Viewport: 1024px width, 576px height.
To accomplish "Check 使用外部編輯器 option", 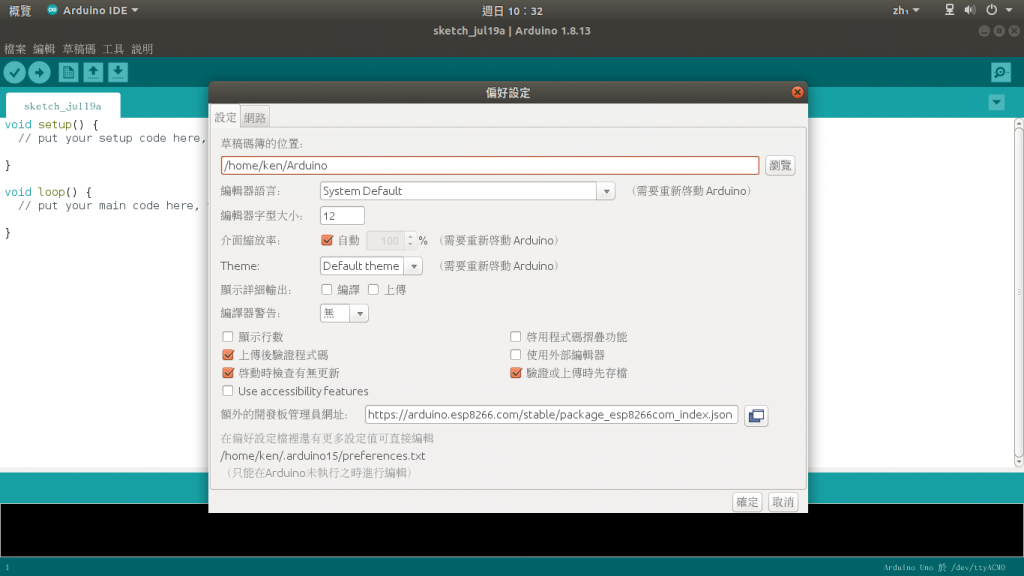I will pos(515,355).
